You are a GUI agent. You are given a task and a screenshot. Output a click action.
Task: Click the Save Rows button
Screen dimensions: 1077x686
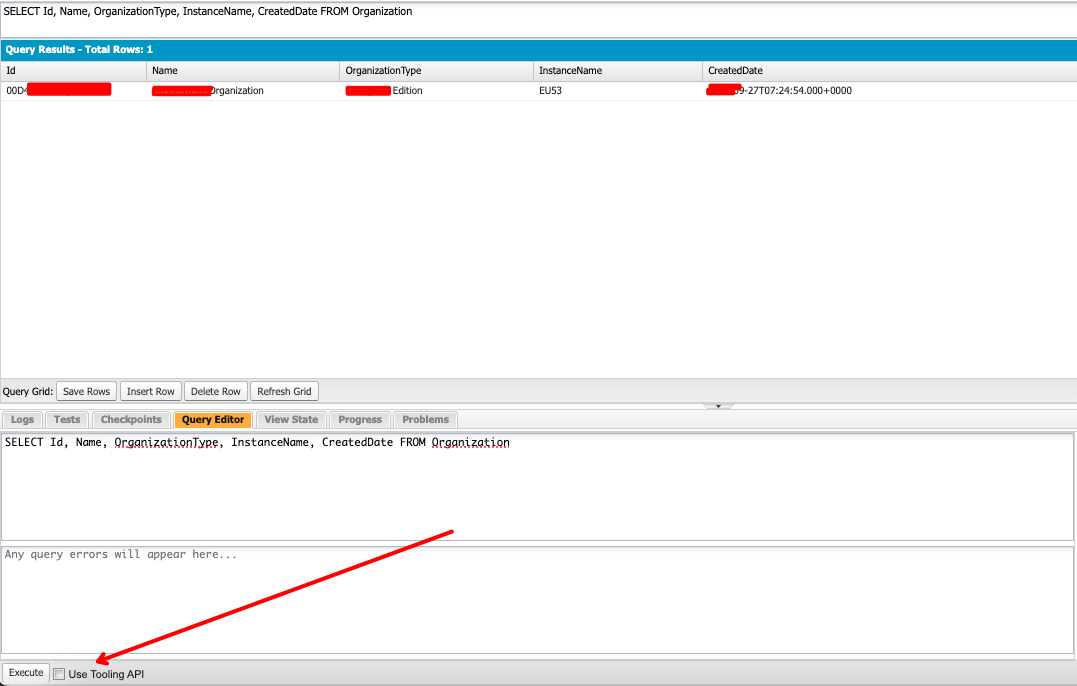[x=86, y=390]
